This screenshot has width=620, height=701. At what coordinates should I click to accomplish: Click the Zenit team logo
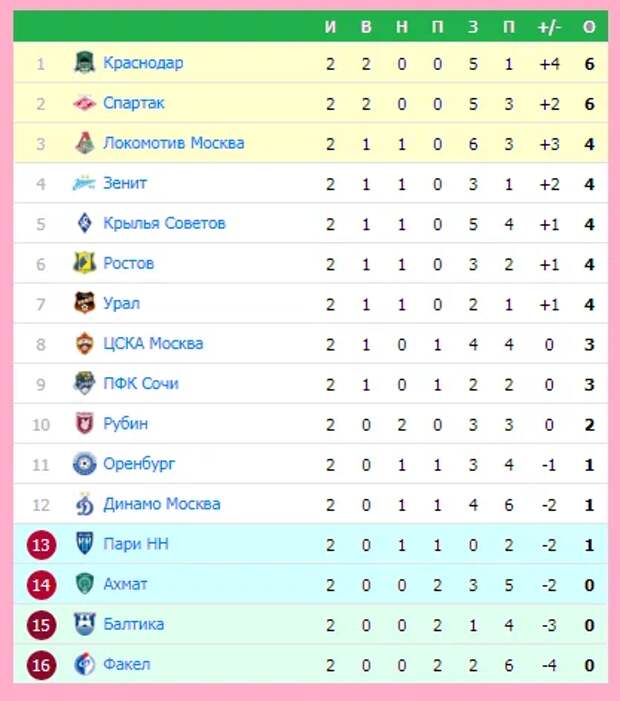(84, 183)
